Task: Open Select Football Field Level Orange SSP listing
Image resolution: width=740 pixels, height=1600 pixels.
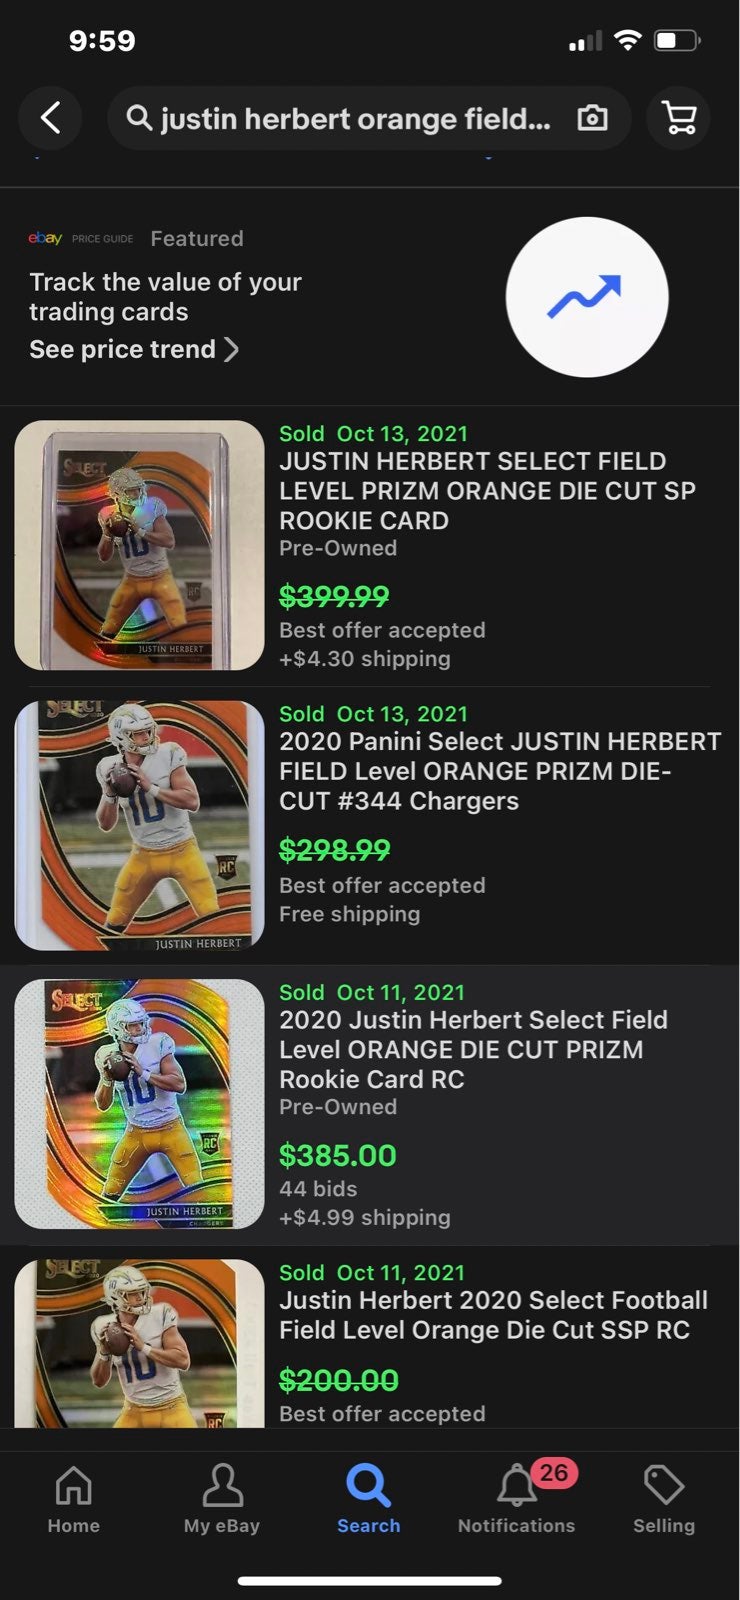Action: [493, 1315]
